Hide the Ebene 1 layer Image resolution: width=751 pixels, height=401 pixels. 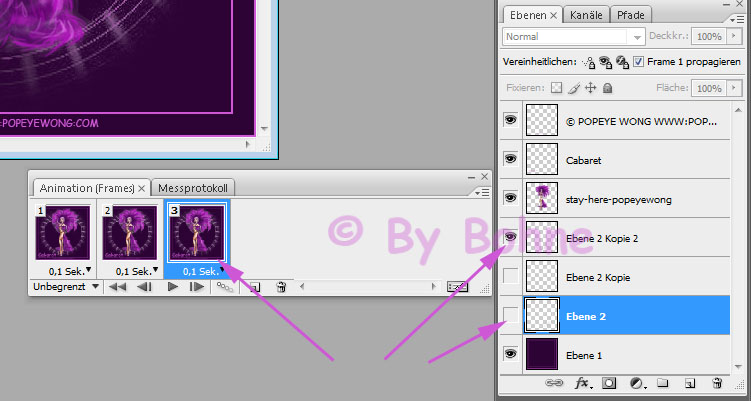pos(510,354)
